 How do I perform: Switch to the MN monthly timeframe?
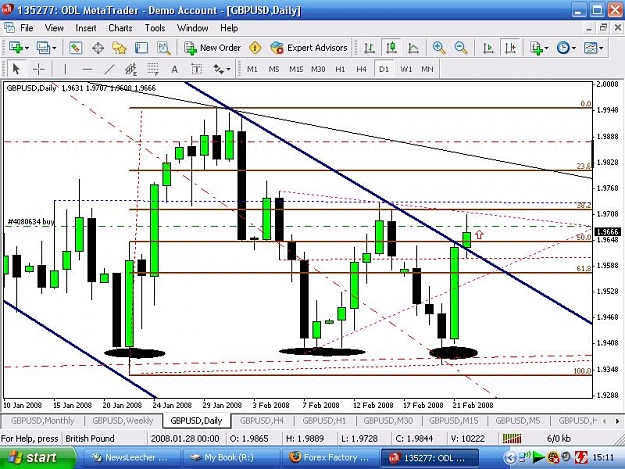point(427,69)
